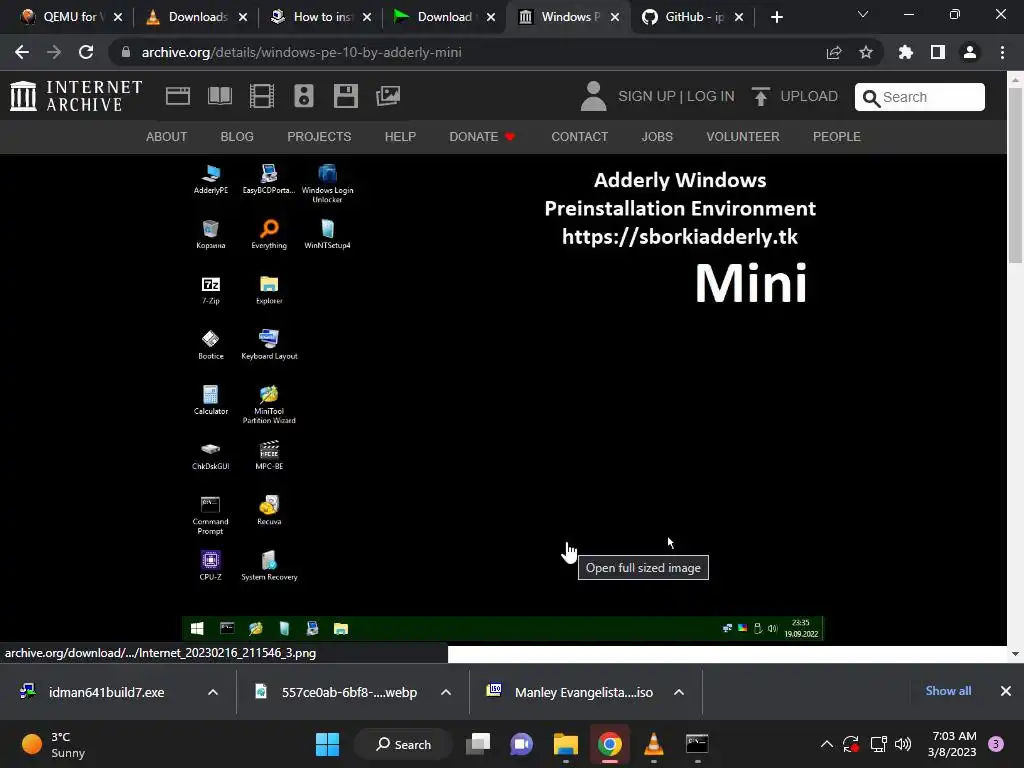View site info via the padlock icon
Viewport: 1024px width, 768px height.
pos(126,52)
